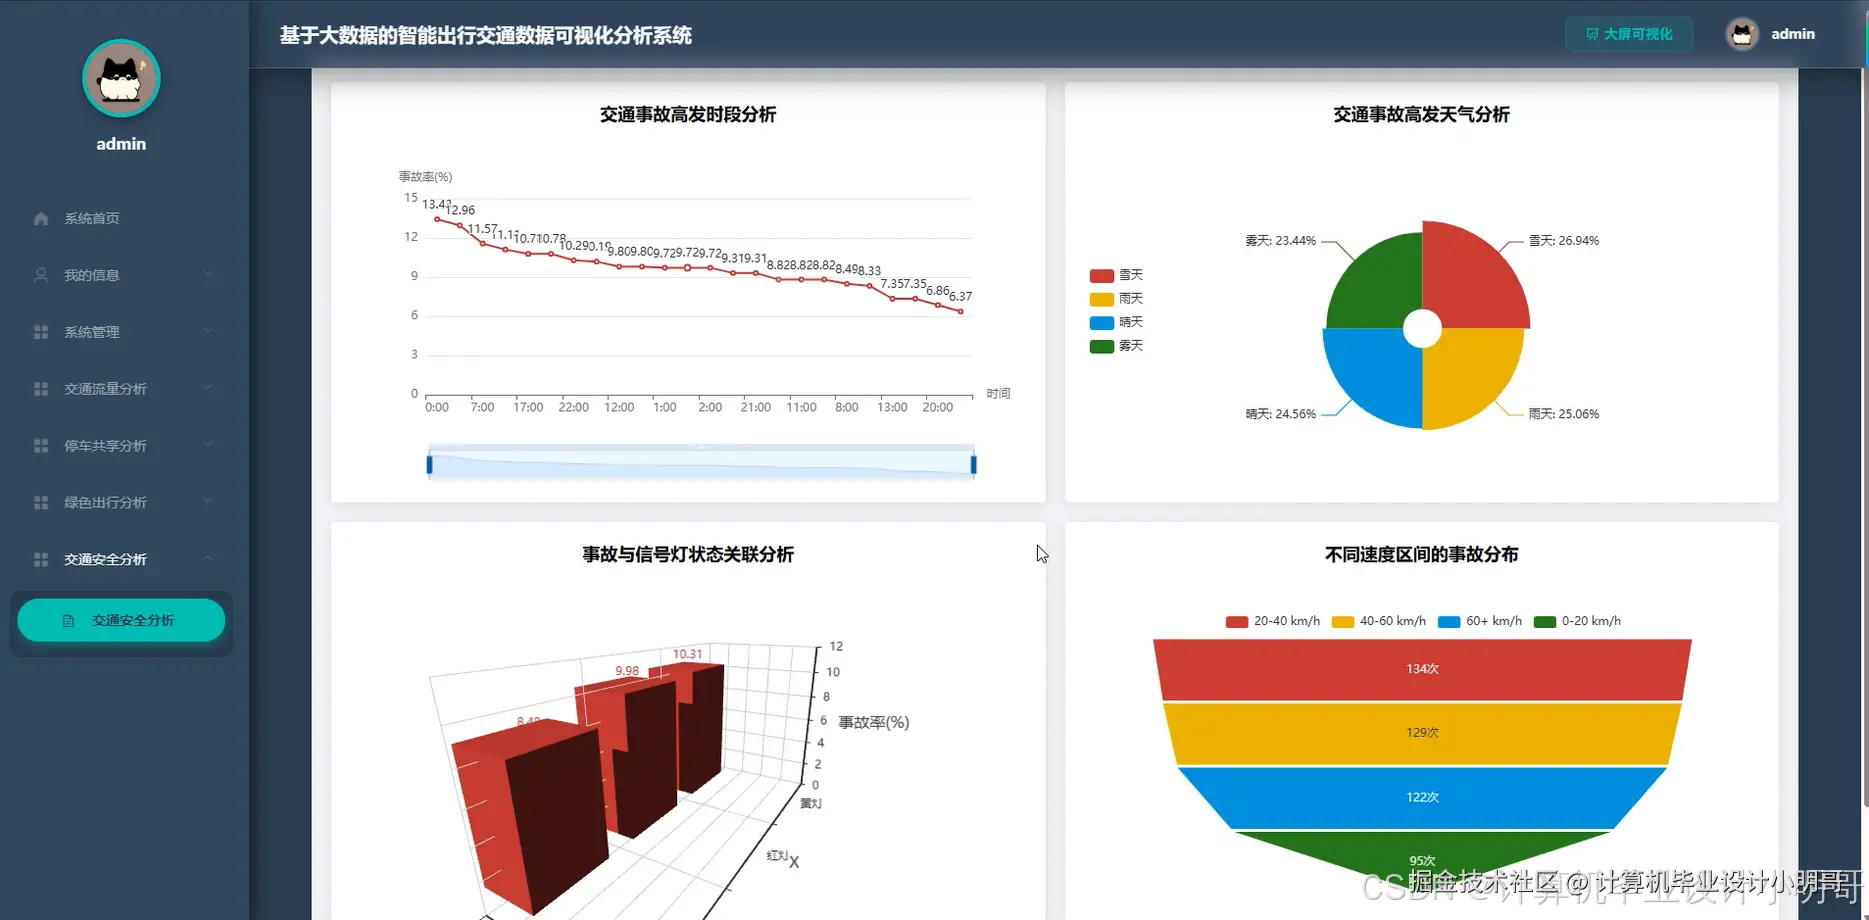The image size is (1869, 920).
Task: Click the system title text in header
Action: click(x=486, y=35)
